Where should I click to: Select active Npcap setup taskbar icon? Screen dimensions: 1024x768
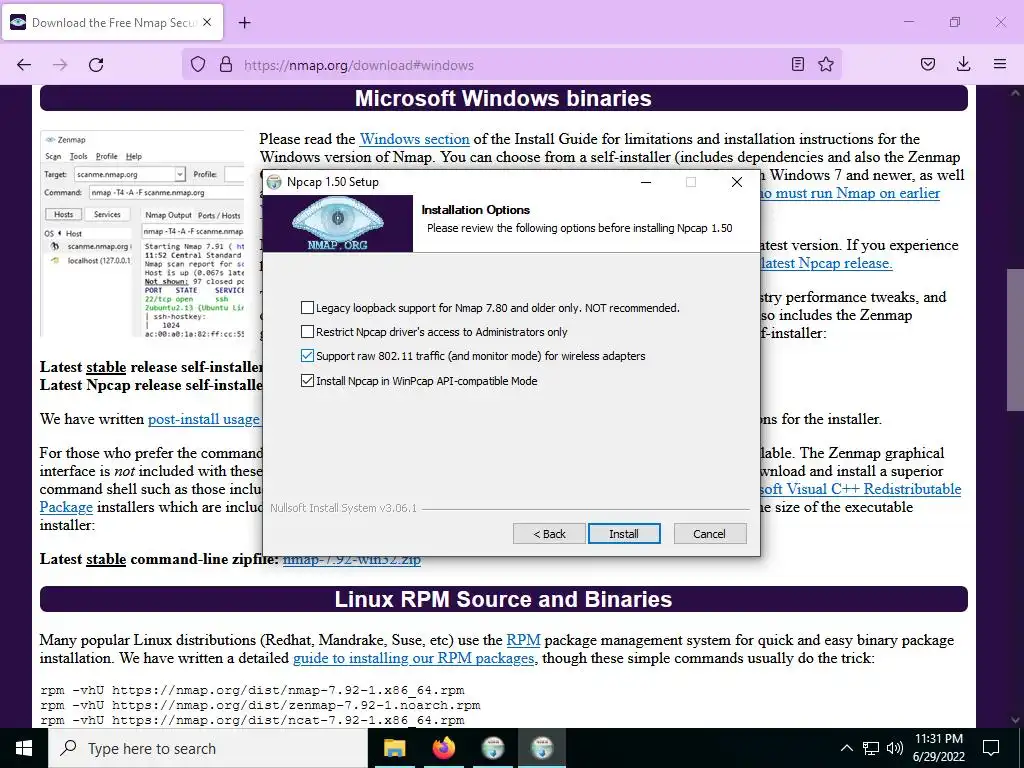pos(542,748)
